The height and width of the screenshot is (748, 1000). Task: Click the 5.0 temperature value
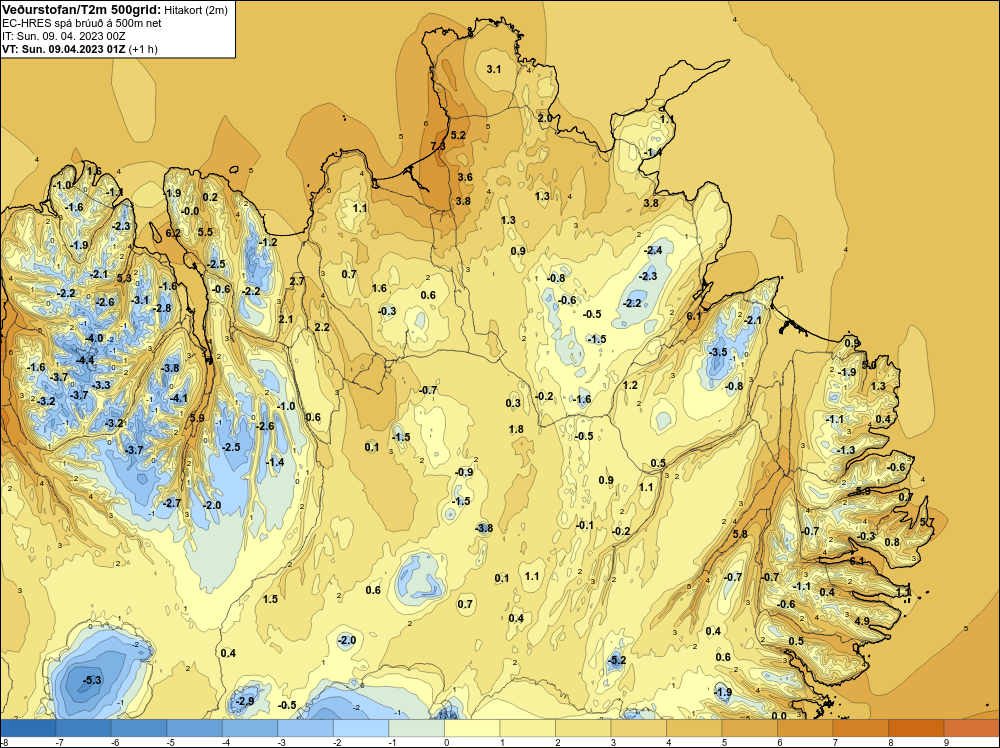[x=869, y=365]
